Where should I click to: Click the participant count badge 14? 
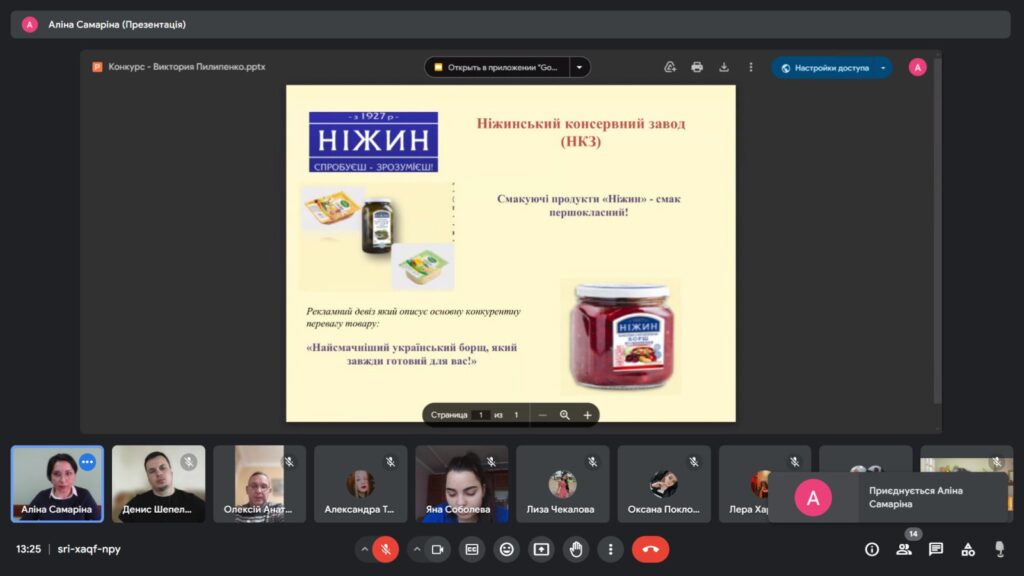[913, 534]
